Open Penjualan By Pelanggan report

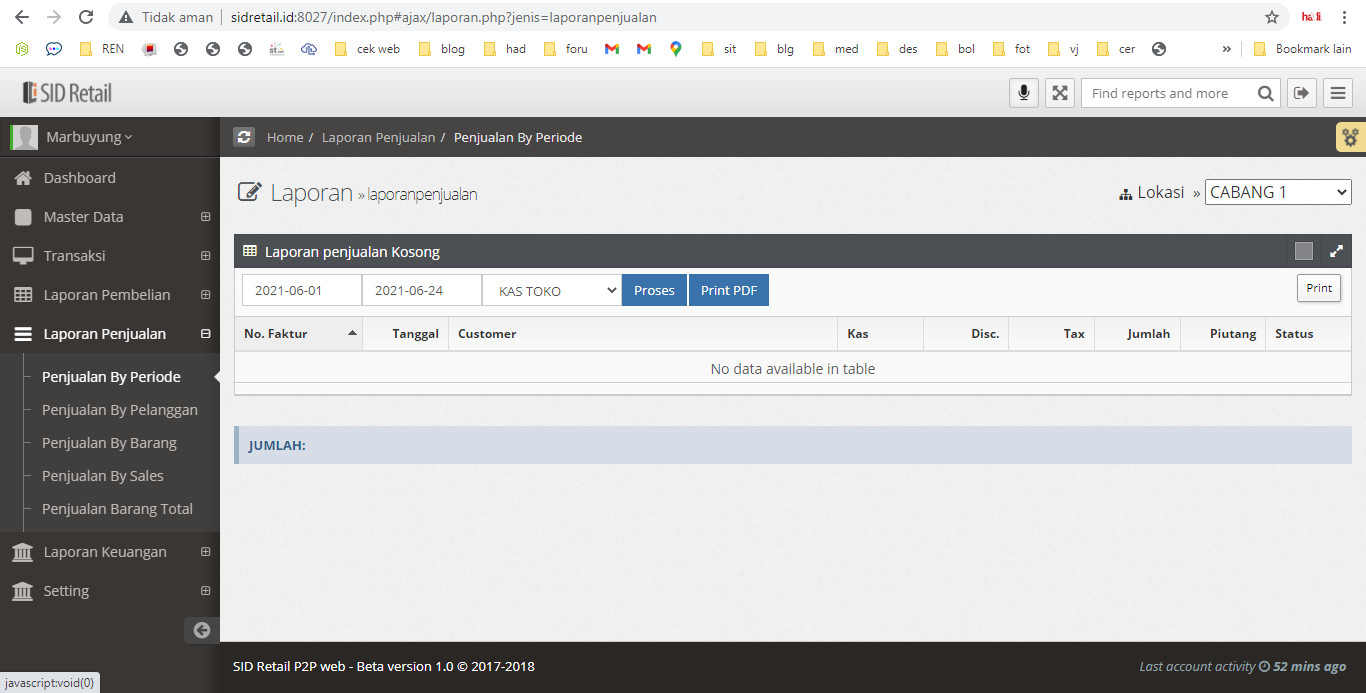point(120,410)
